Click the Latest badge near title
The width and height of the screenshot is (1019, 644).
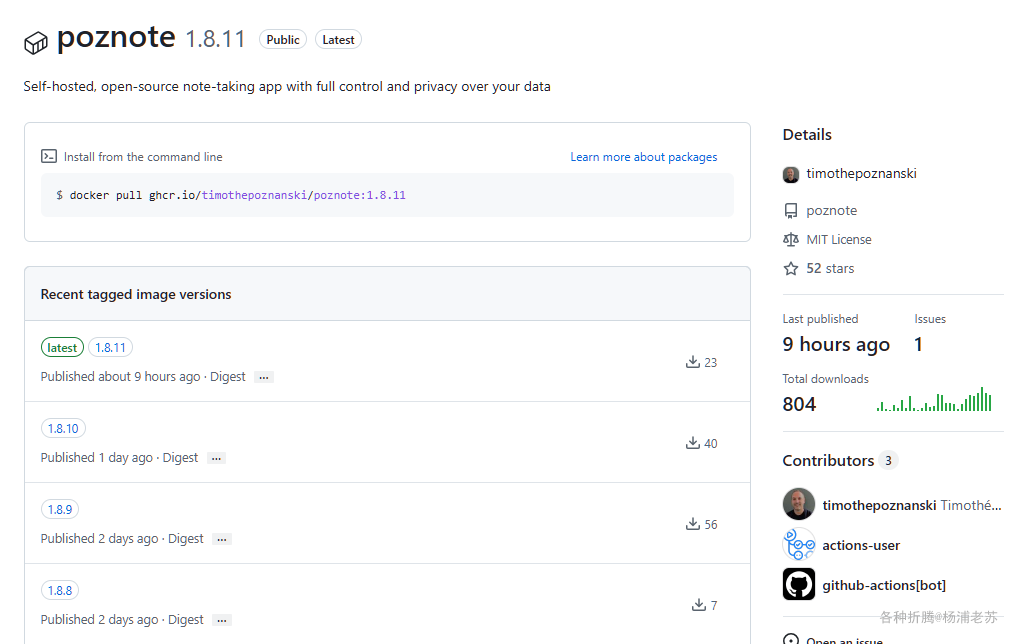point(338,40)
